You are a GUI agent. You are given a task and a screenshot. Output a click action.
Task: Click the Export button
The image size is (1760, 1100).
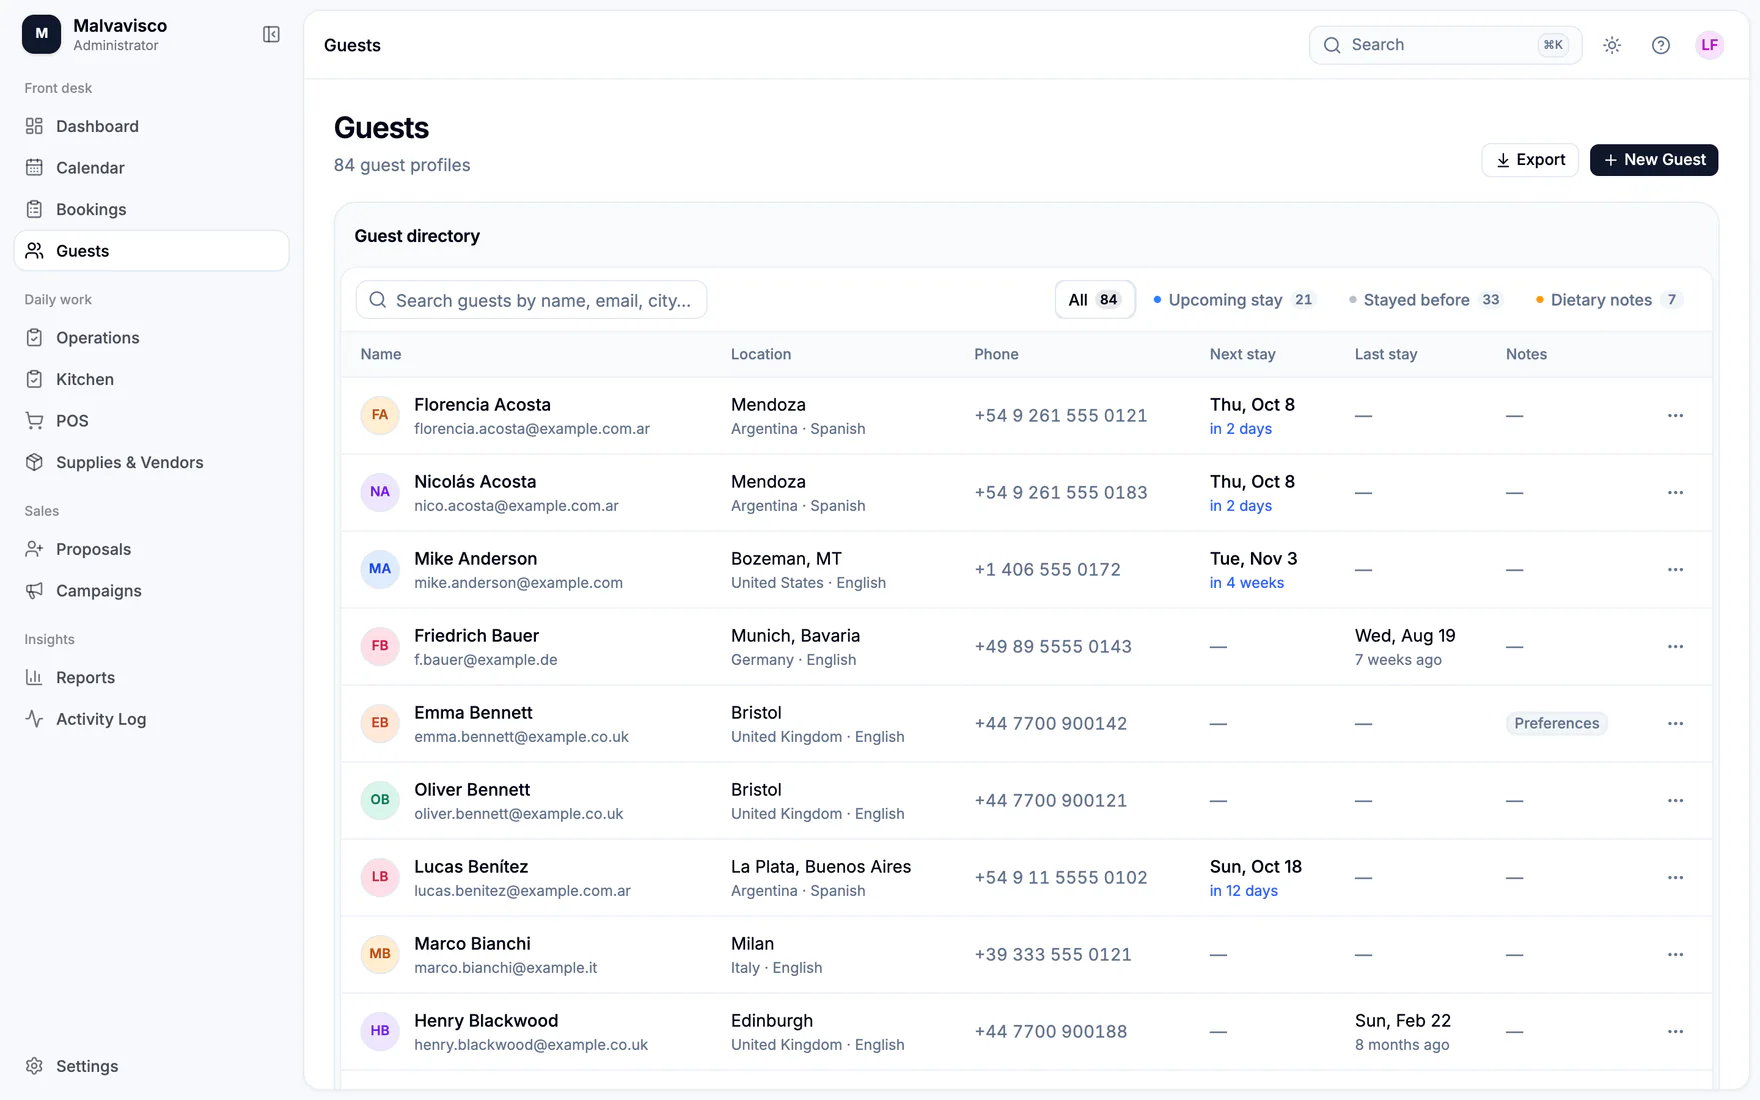pos(1530,160)
